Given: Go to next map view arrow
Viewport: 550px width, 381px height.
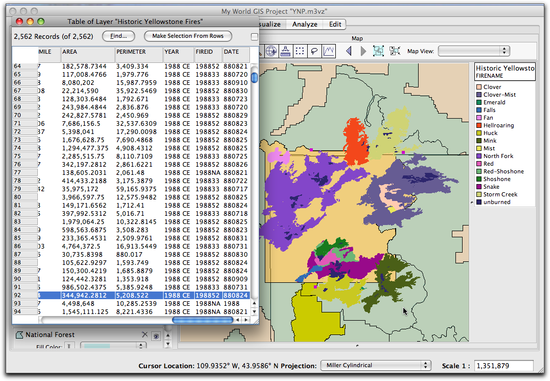Looking at the screenshot, I should [x=363, y=51].
